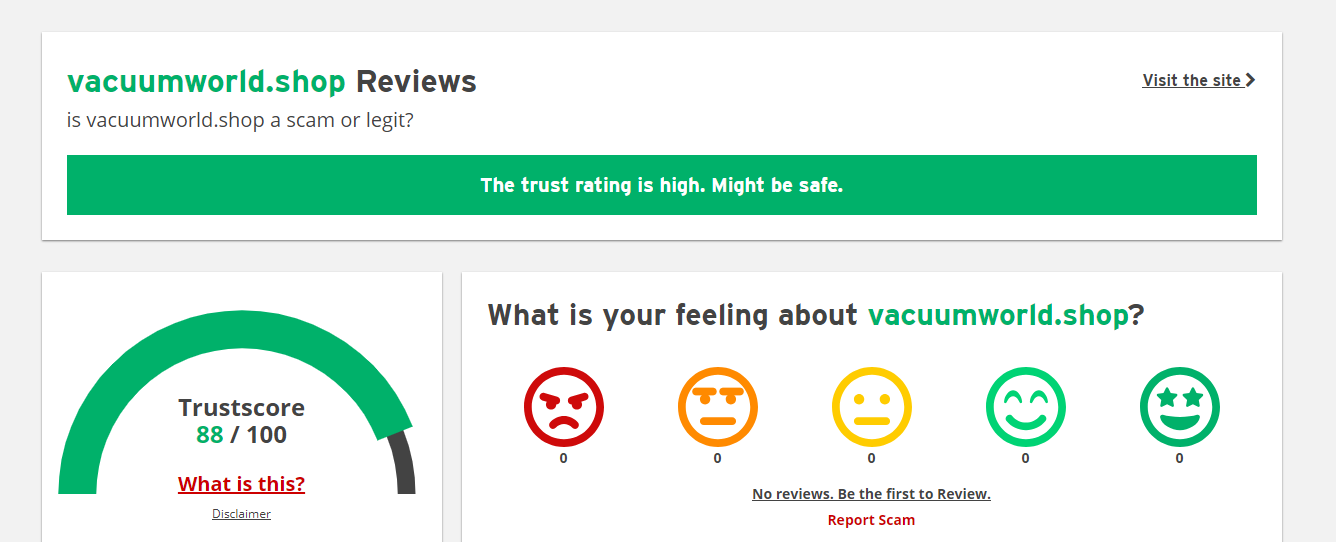1336x542 pixels.
Task: Choose the yellow neutral face rating
Action: [872, 407]
